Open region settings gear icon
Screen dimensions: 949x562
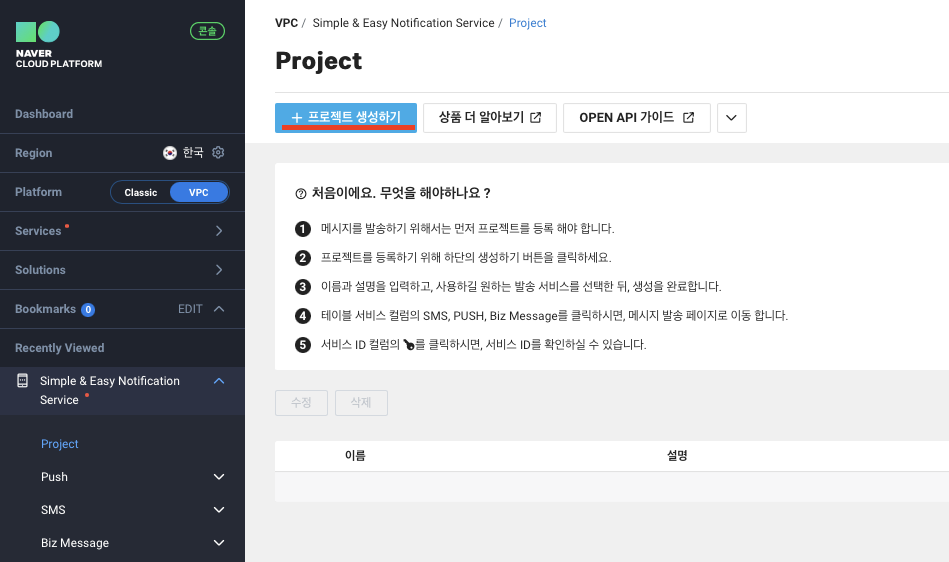point(218,152)
